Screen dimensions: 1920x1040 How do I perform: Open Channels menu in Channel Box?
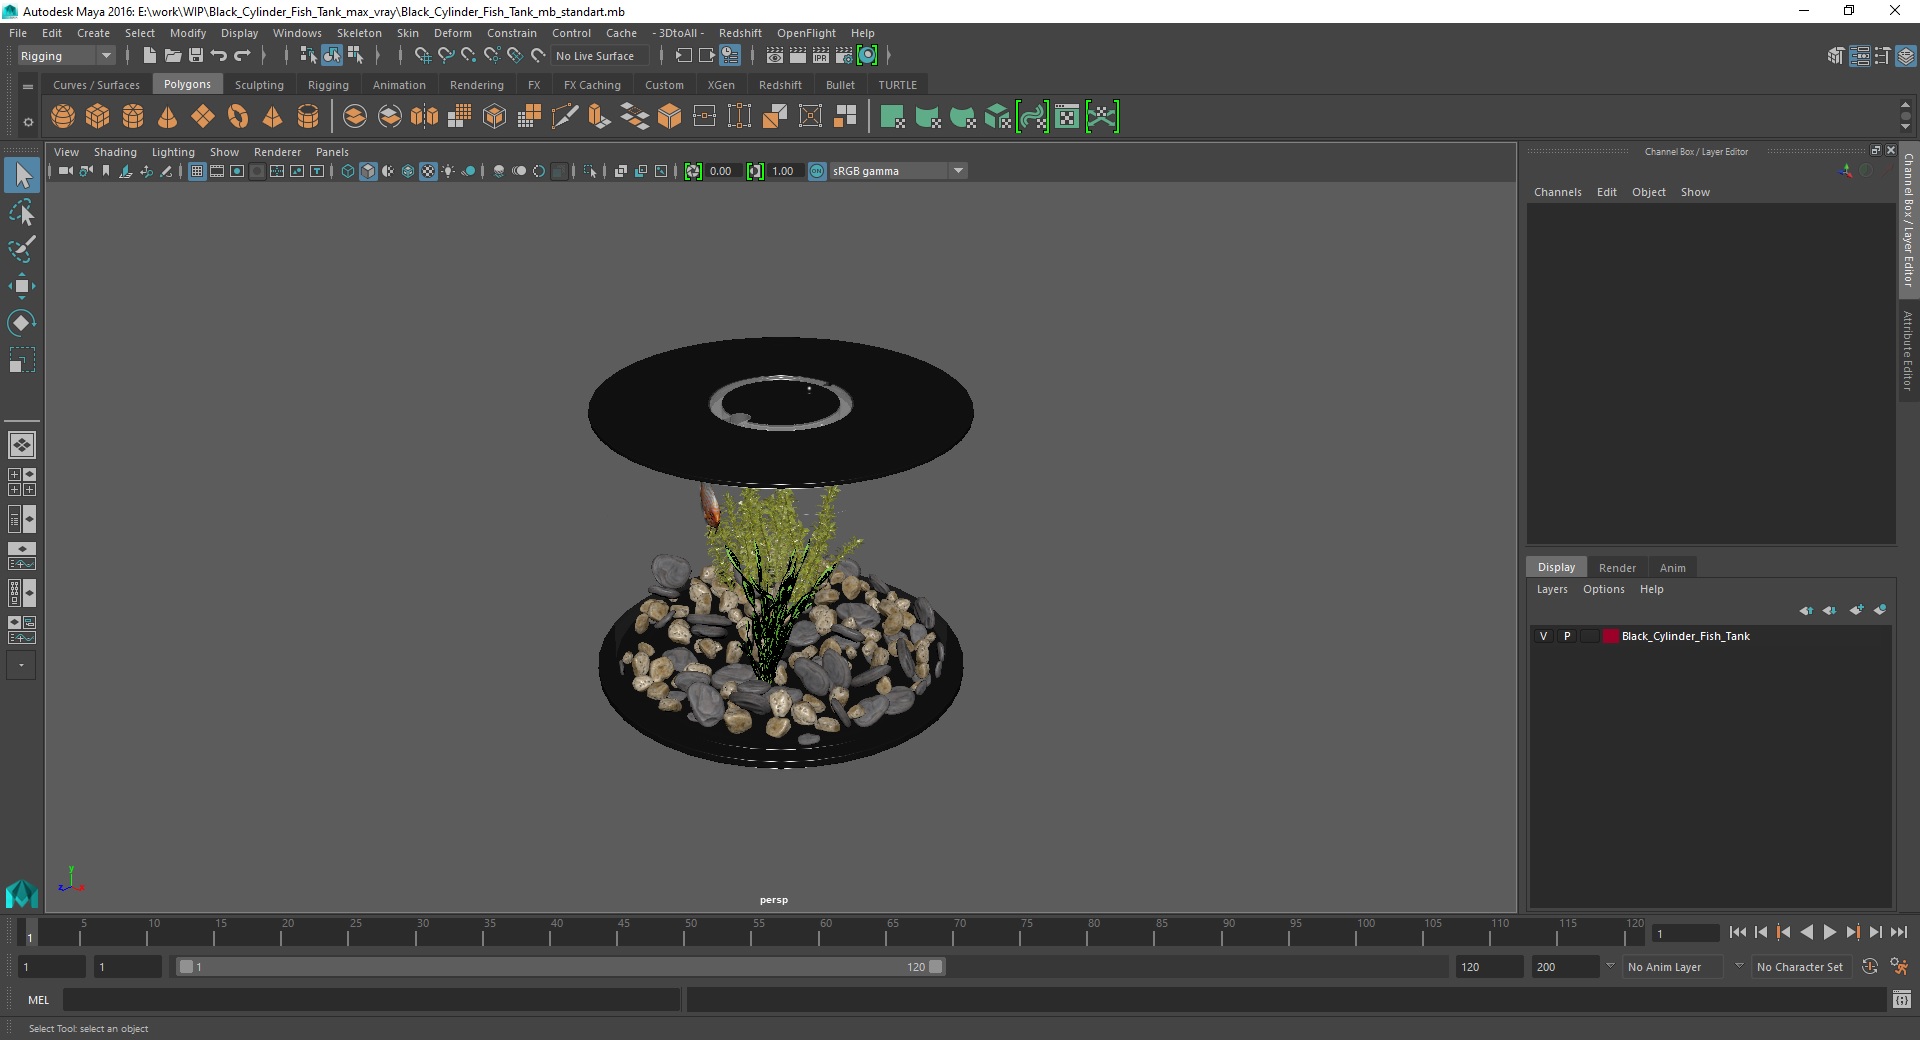click(x=1557, y=192)
